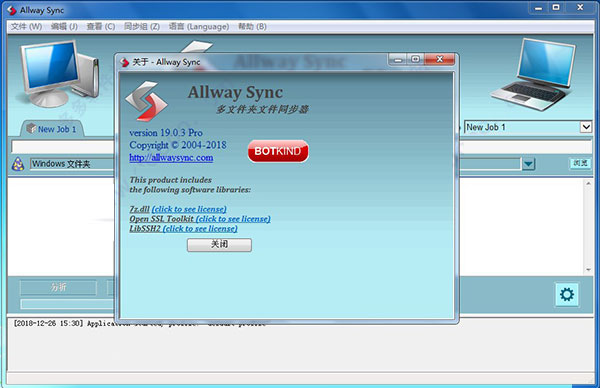600x388 pixels.
Task: Maximize the main Allway Sync window
Action: pos(556,8)
